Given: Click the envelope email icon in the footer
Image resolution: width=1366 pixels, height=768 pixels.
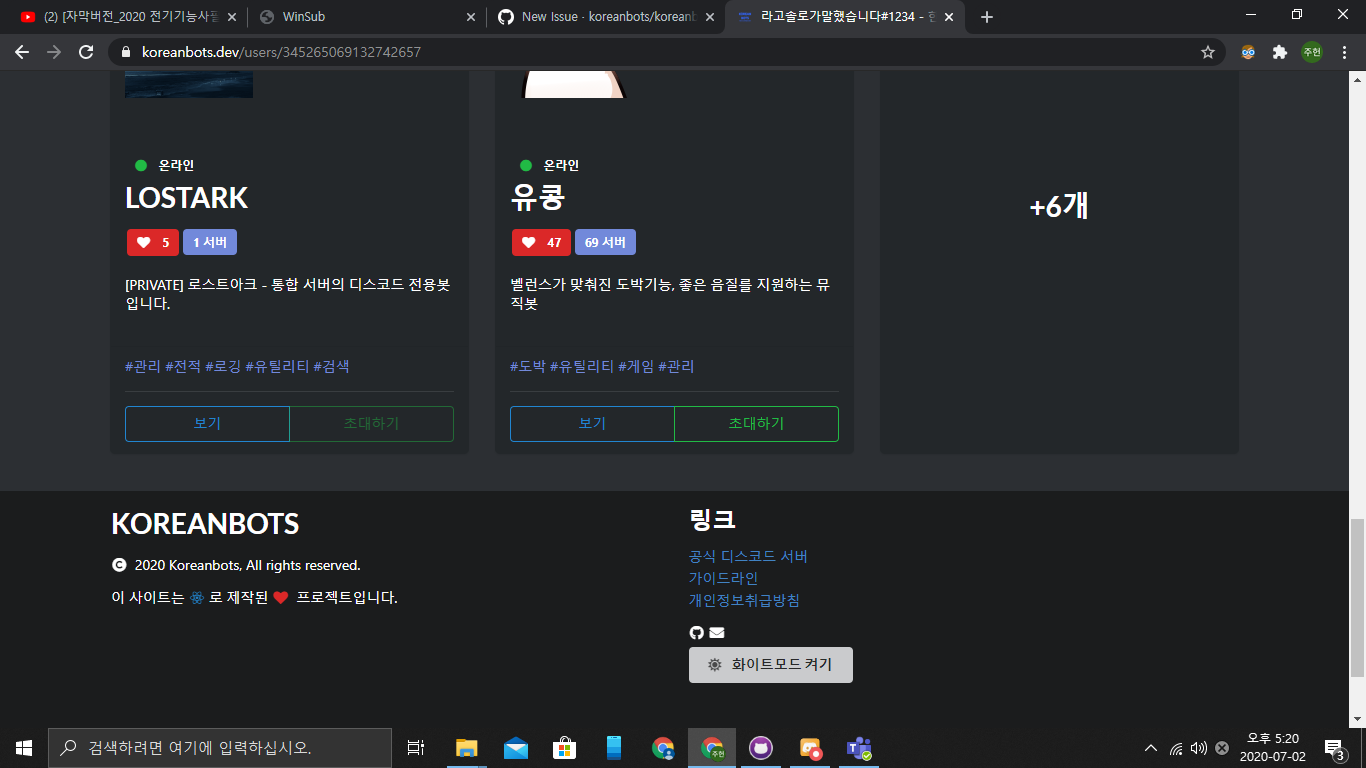Looking at the screenshot, I should 715,632.
